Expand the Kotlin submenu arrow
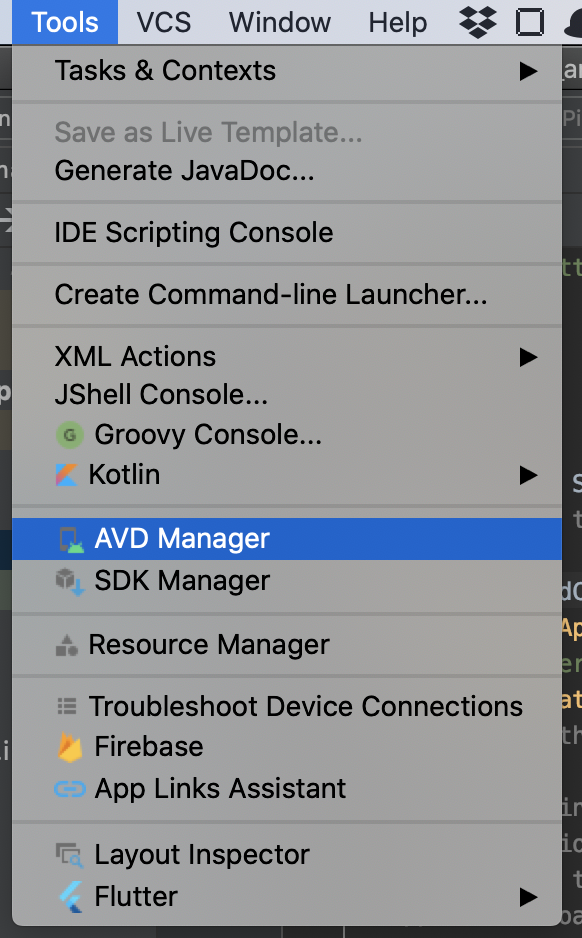Viewport: 582px width, 938px height. tap(528, 476)
